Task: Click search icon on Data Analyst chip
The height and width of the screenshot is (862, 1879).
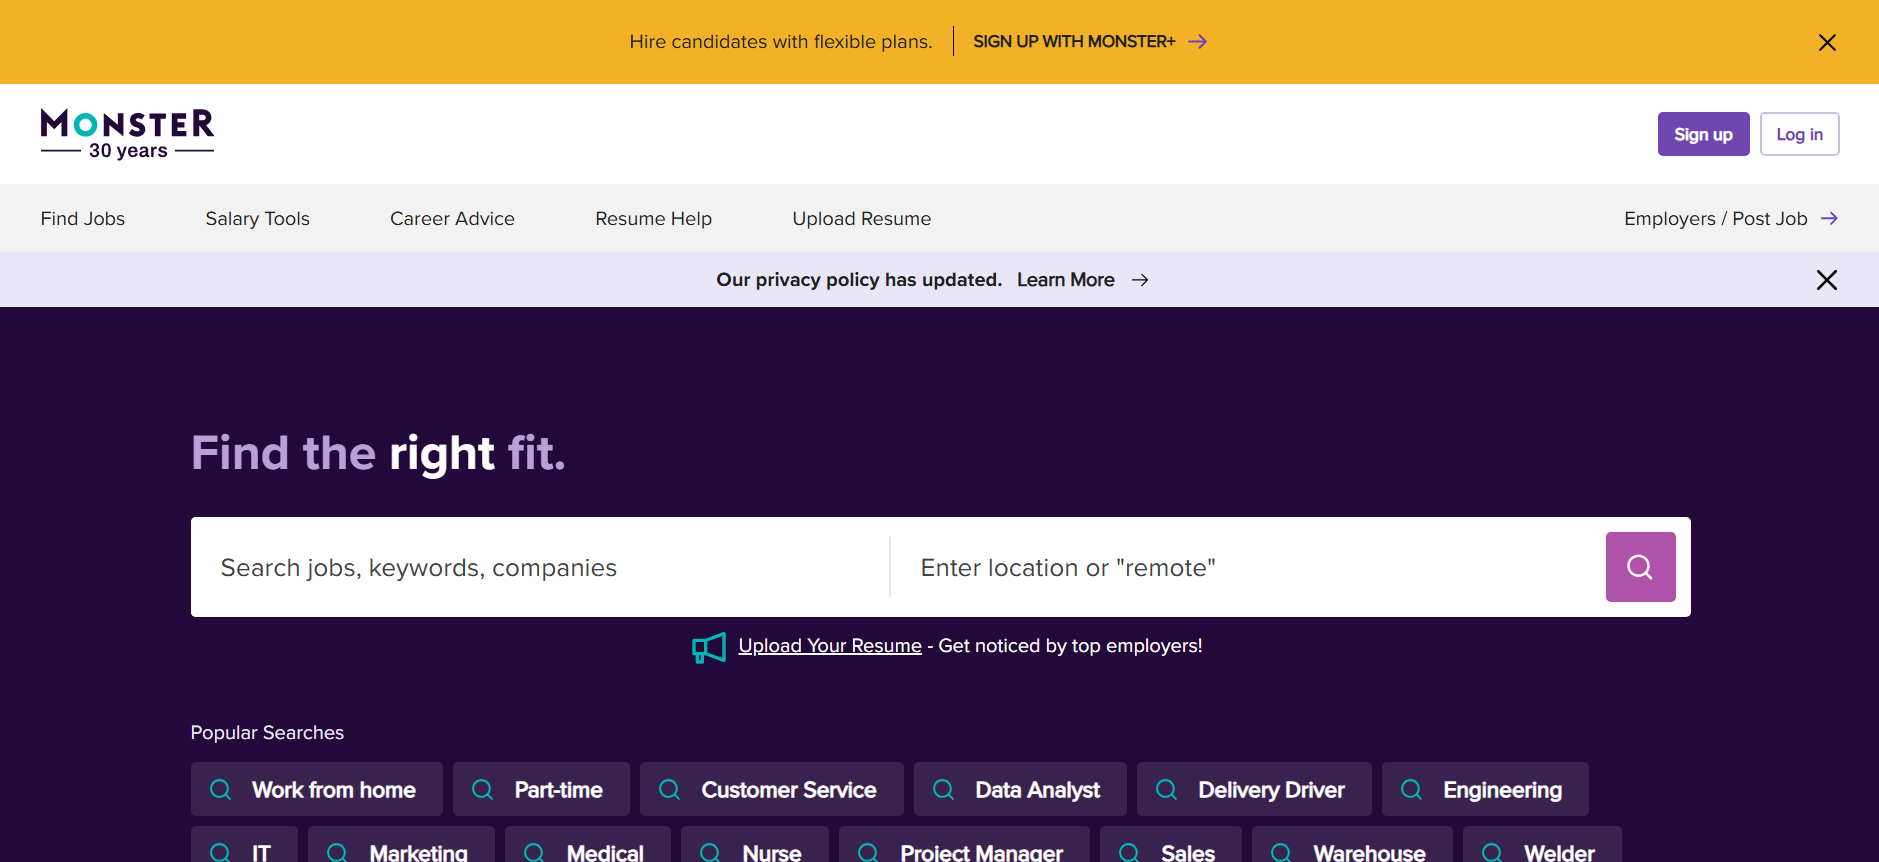Action: pyautogui.click(x=944, y=790)
